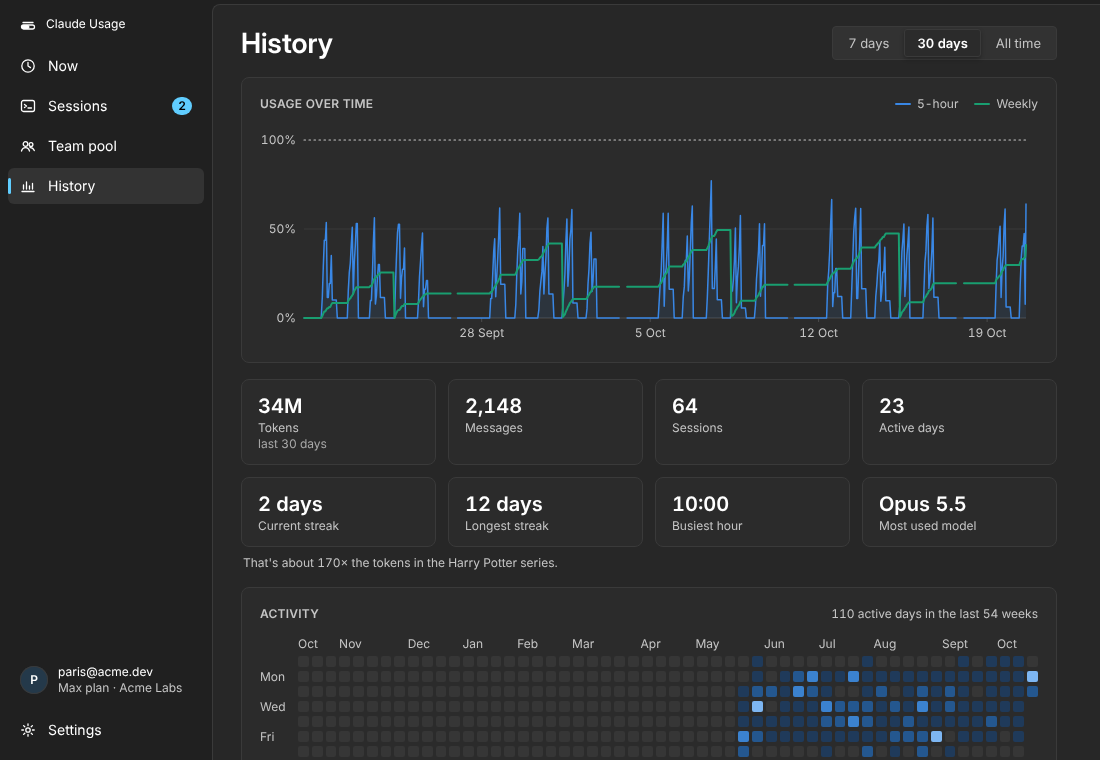Open the Sessions page

[x=106, y=106]
